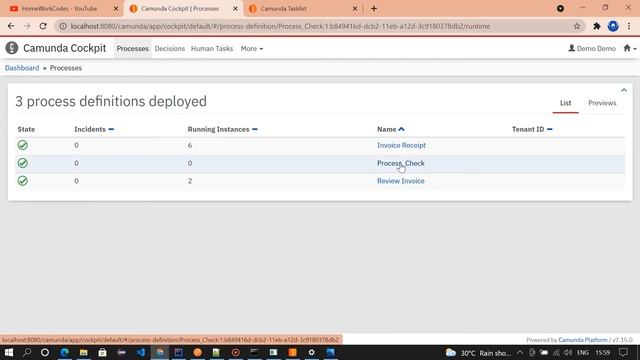The height and width of the screenshot is (360, 640).
Task: Open the Invoice Receipt process definition
Action: [401, 145]
